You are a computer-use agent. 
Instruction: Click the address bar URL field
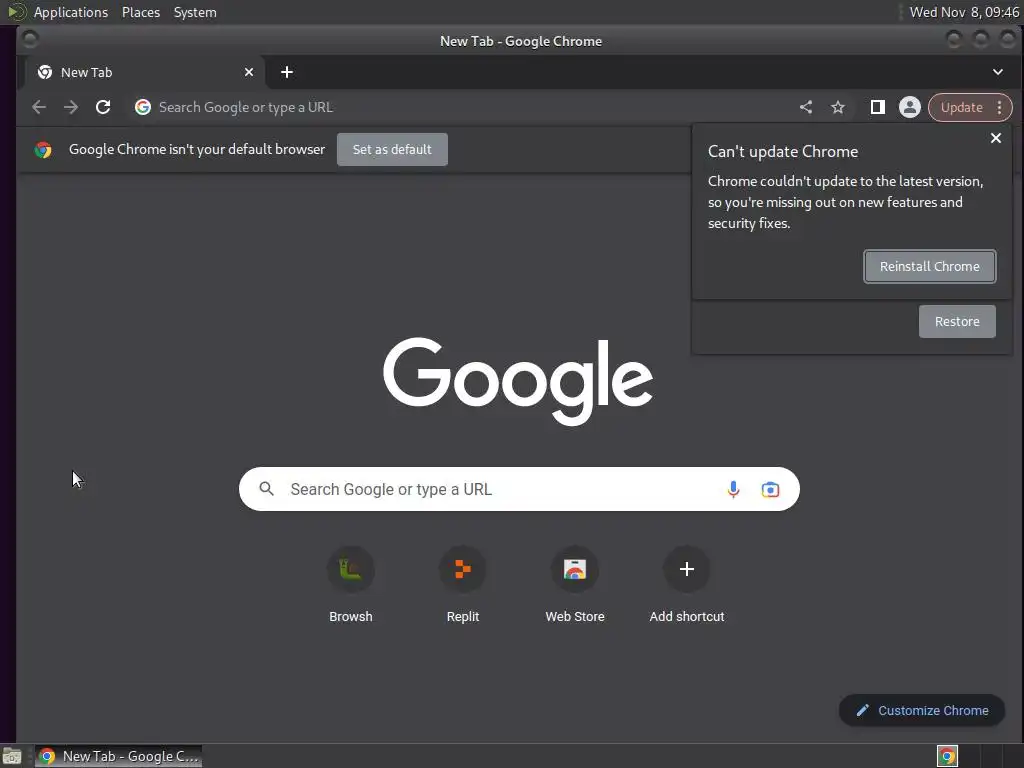(457, 107)
